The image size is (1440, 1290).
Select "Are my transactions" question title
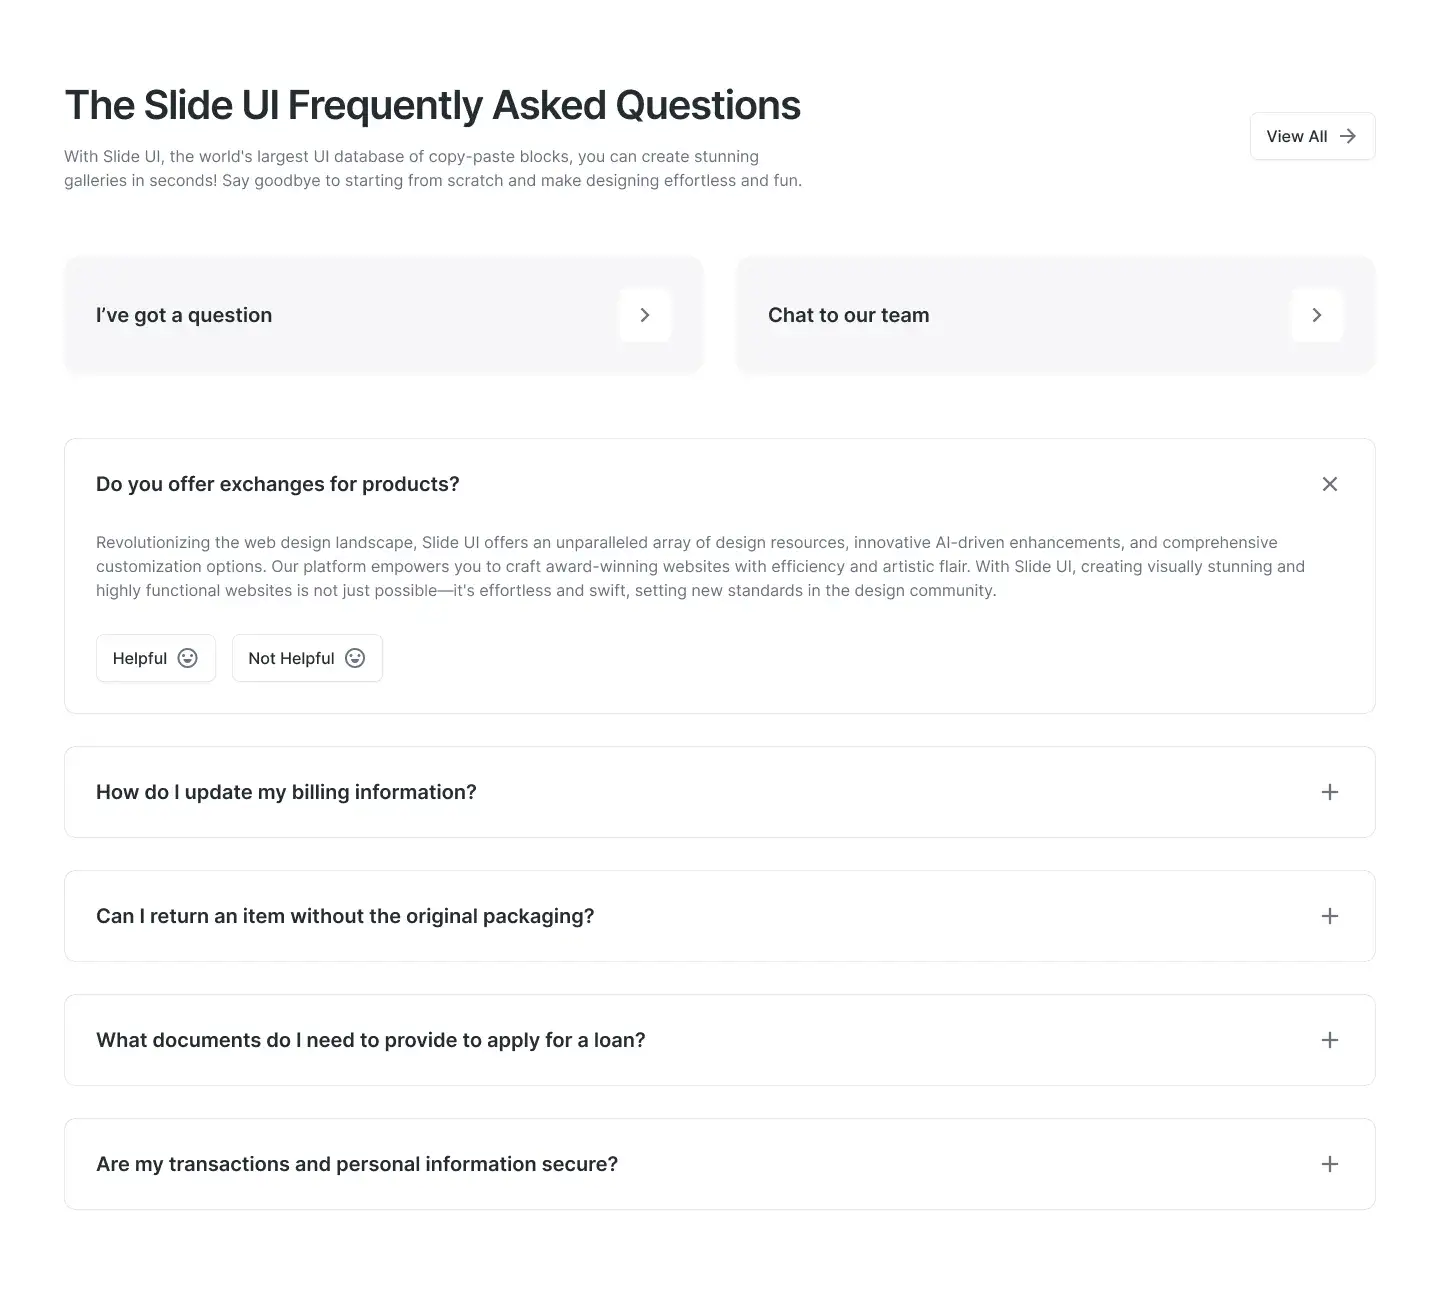click(357, 1164)
